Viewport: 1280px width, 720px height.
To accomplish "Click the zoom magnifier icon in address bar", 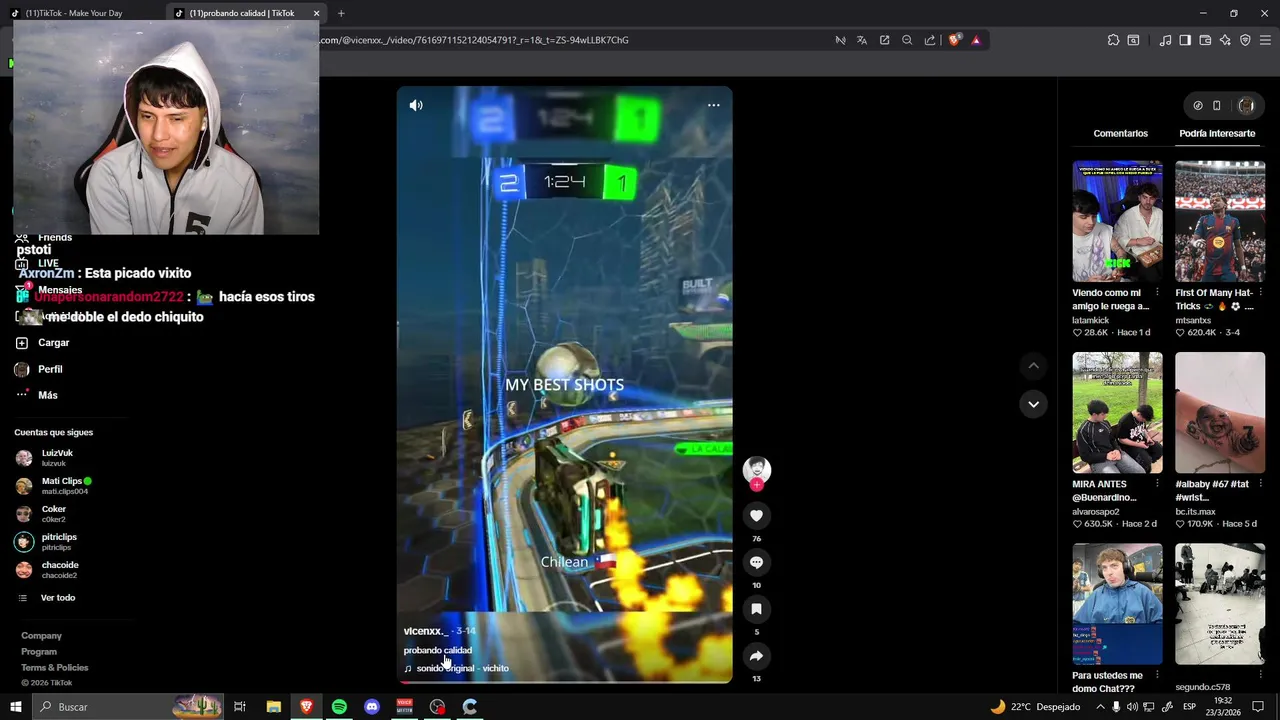I will (x=907, y=40).
